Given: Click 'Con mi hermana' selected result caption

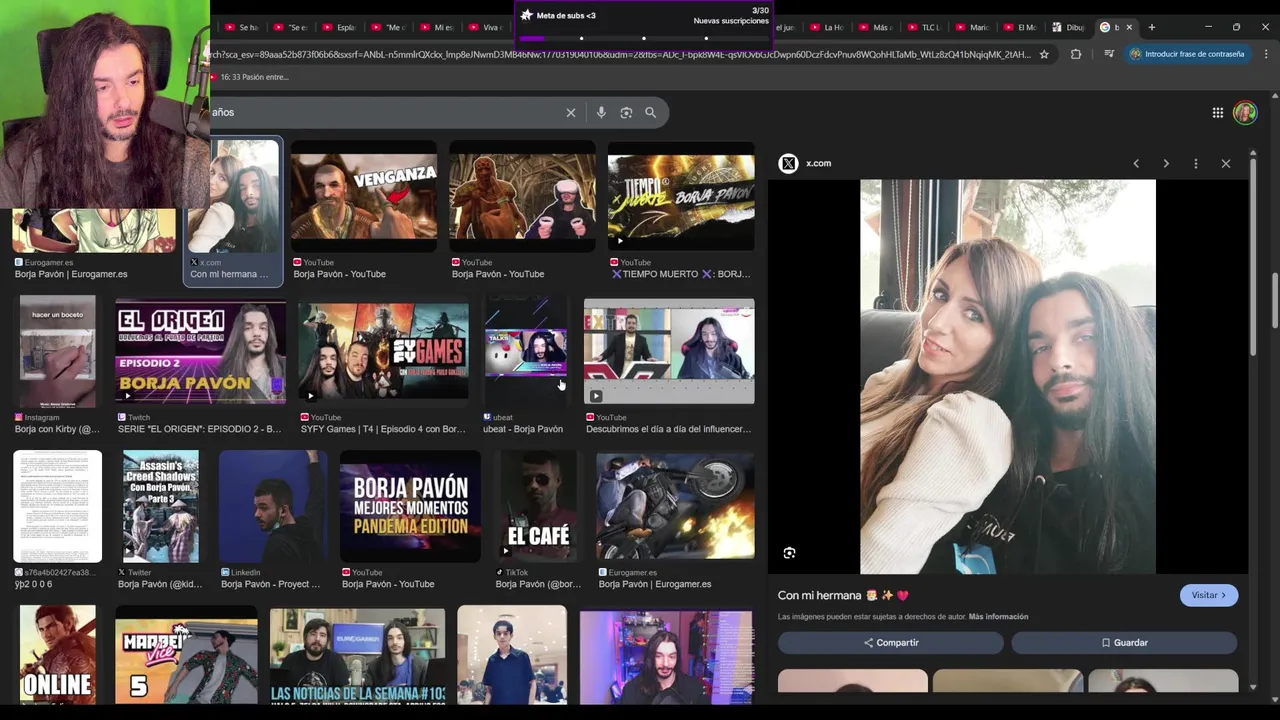Looking at the screenshot, I should click(229, 274).
